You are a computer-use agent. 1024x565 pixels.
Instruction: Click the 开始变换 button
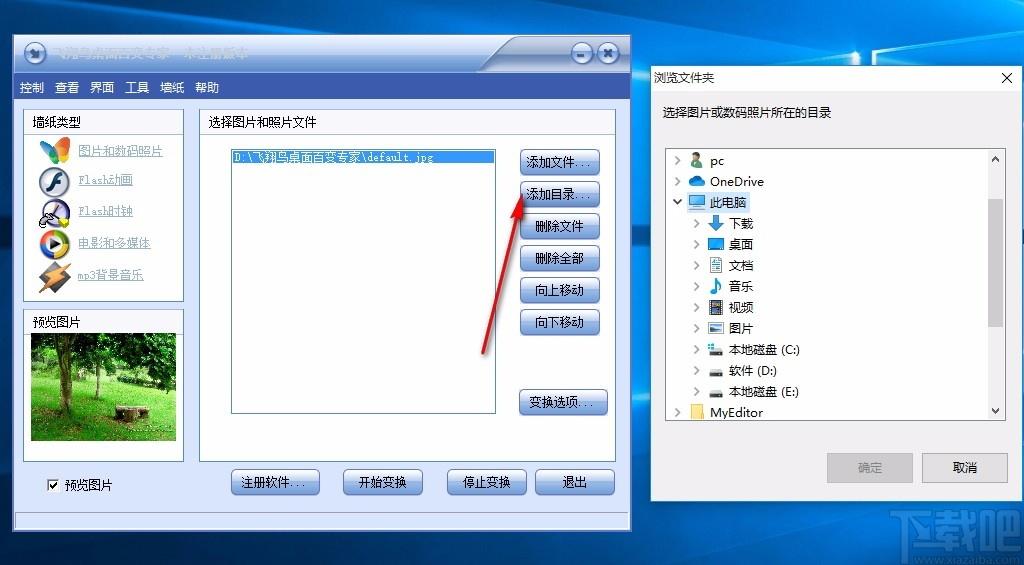[383, 483]
